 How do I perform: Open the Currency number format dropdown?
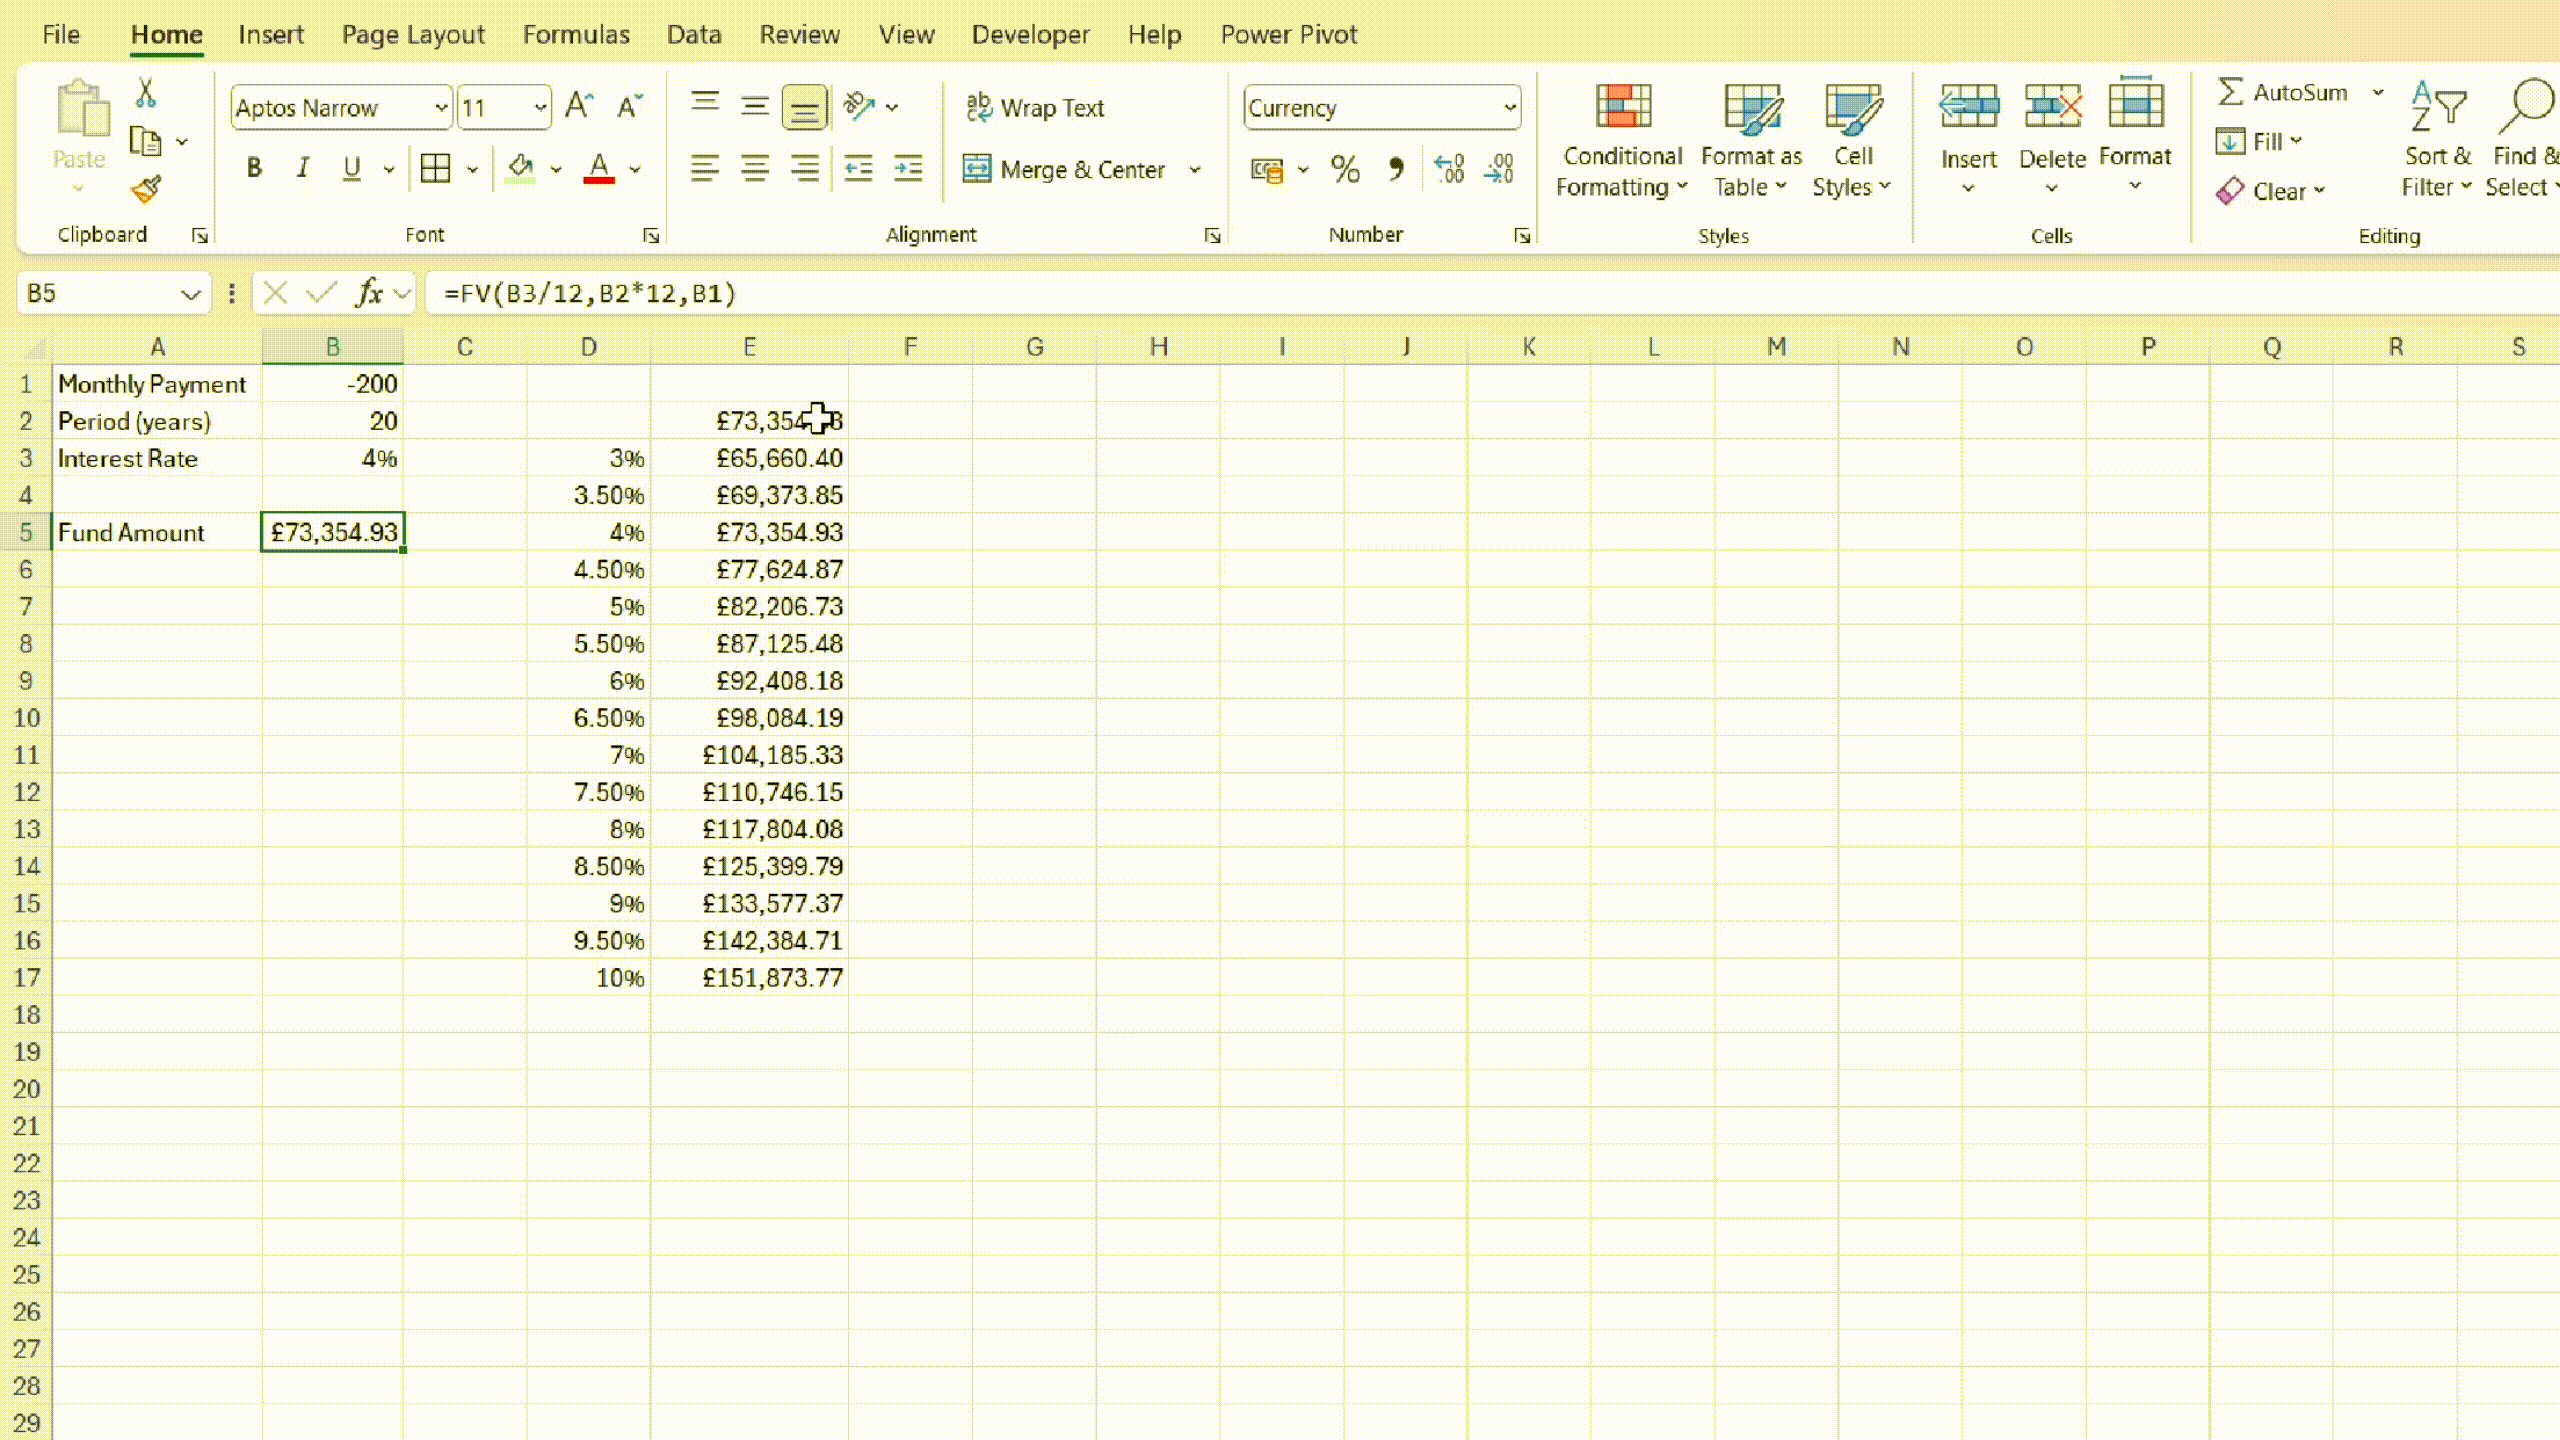pyautogui.click(x=1509, y=107)
